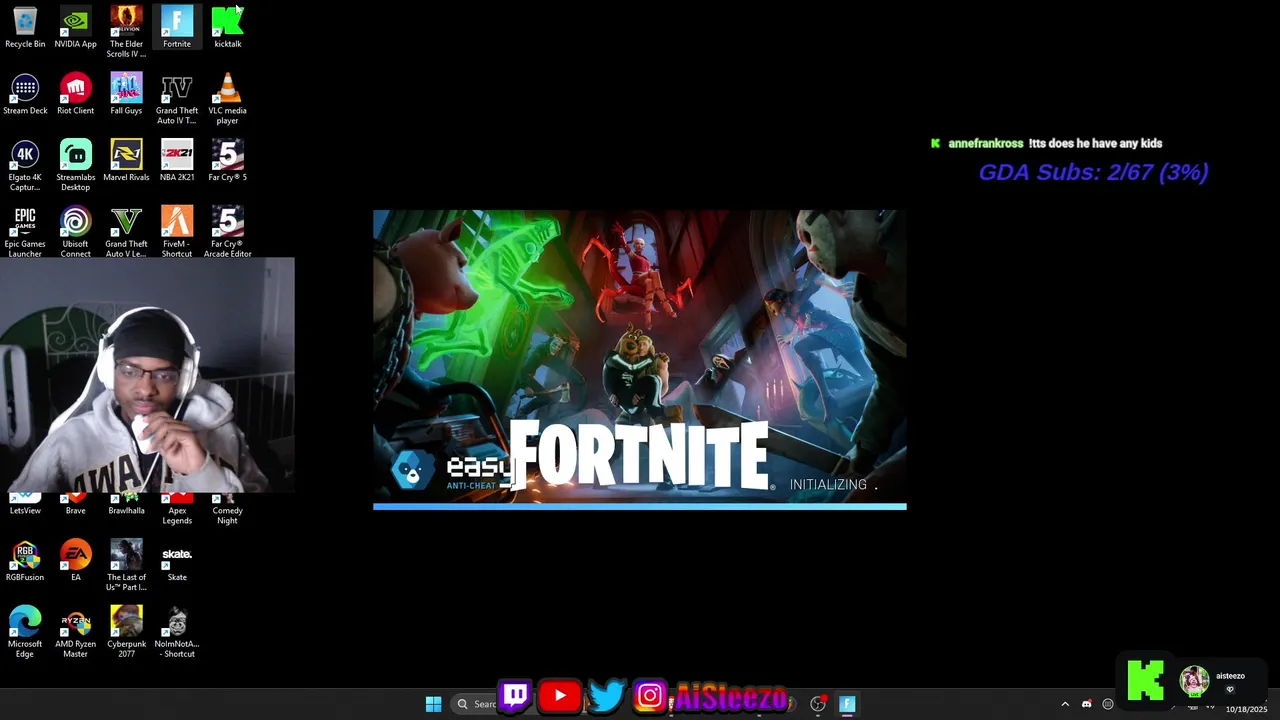Open the Grand Theft Auto IV shortcut
The width and height of the screenshot is (1280, 720).
pyautogui.click(x=177, y=99)
